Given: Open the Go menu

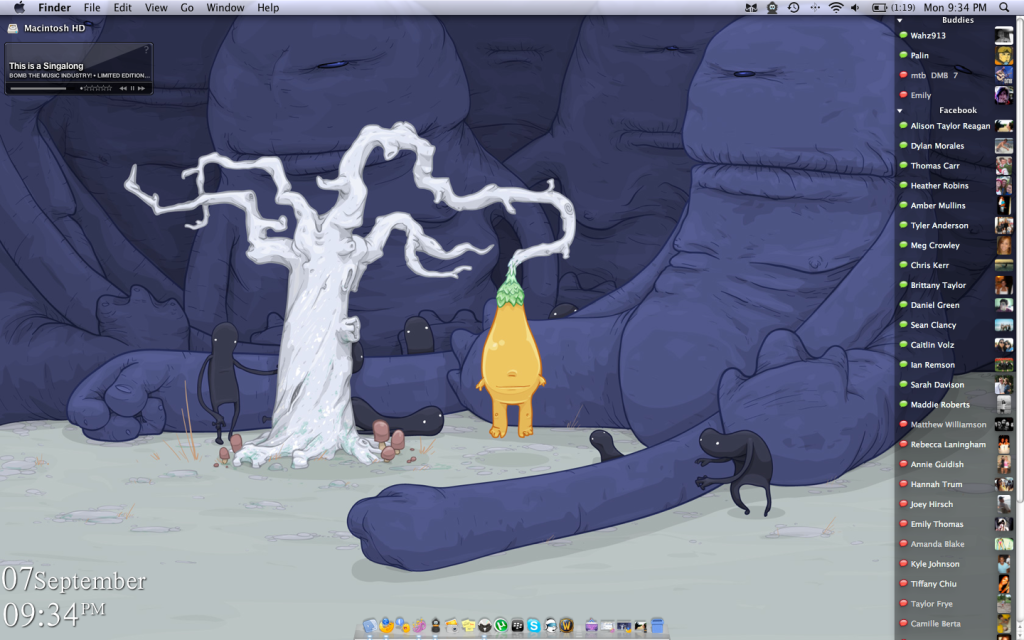Looking at the screenshot, I should [187, 7].
